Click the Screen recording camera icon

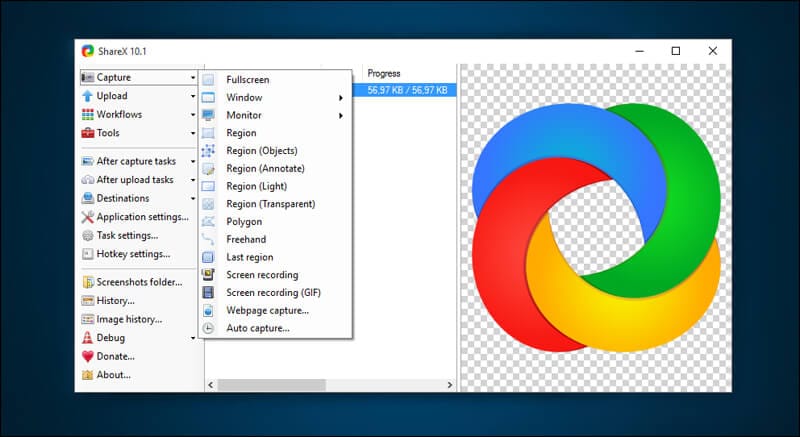pyautogui.click(x=208, y=275)
